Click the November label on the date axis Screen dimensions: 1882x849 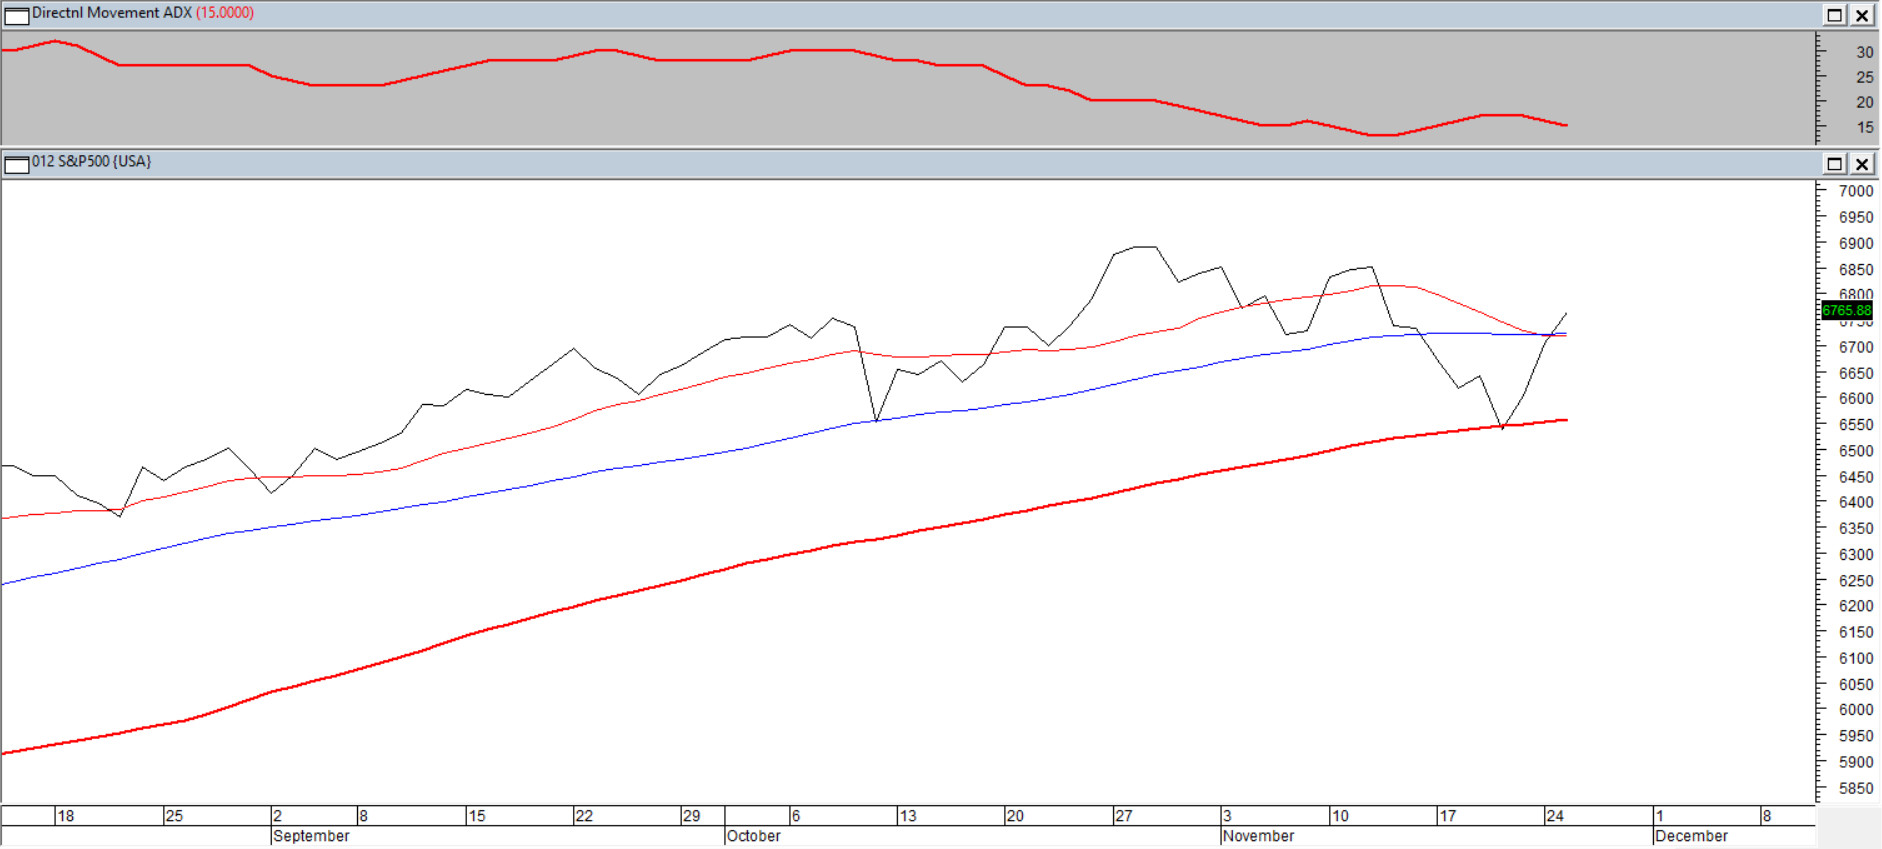[1258, 836]
